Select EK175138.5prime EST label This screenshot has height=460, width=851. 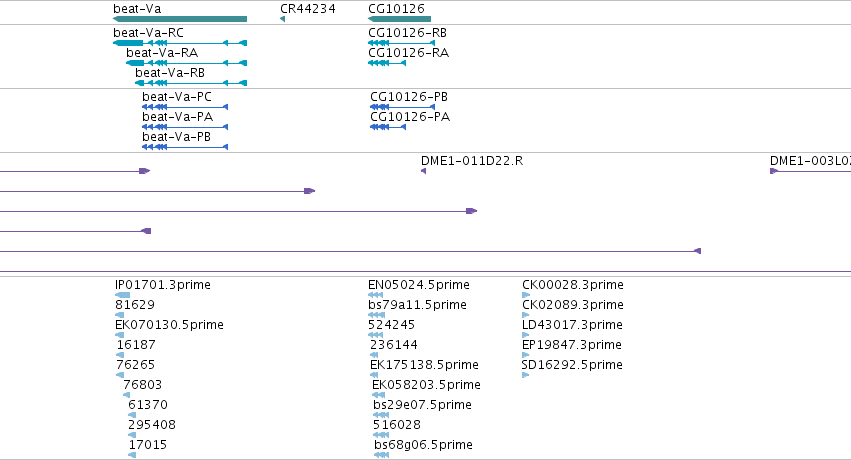424,365
